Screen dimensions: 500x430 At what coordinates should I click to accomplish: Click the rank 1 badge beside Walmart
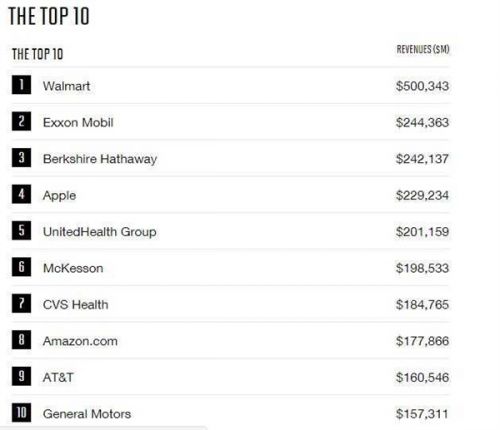[x=21, y=85]
